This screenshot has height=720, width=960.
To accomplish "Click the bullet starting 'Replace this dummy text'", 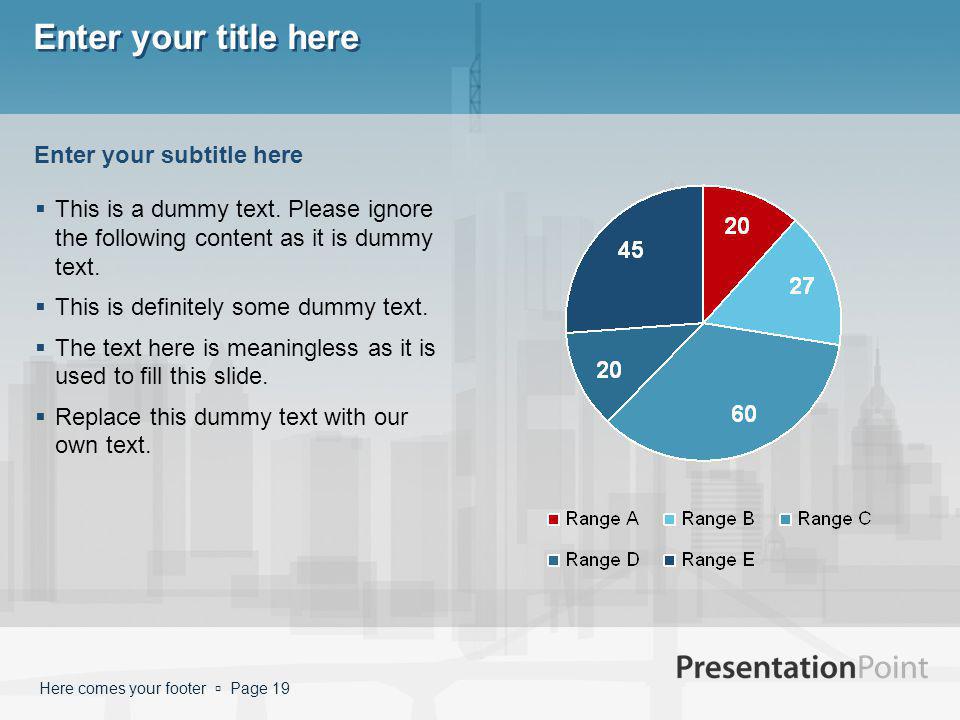I will [x=231, y=431].
